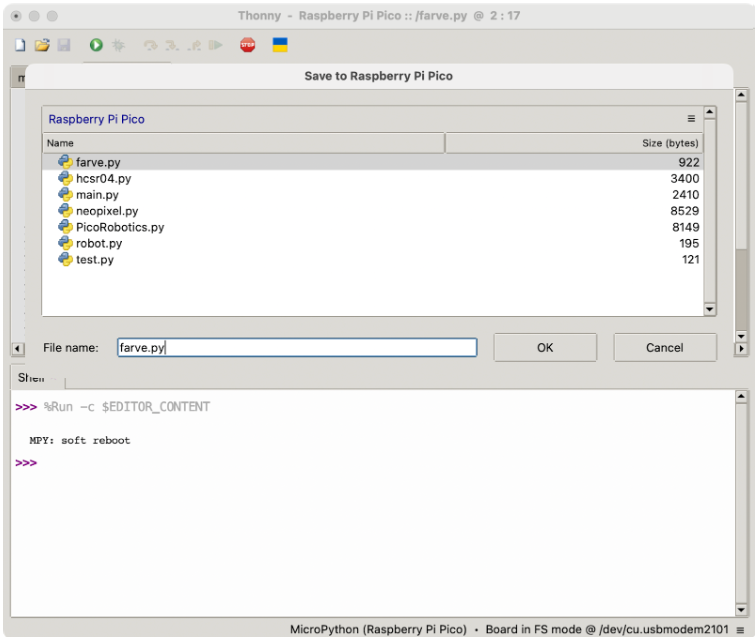
Task: Select the farve.py file row
Action: click(x=372, y=162)
